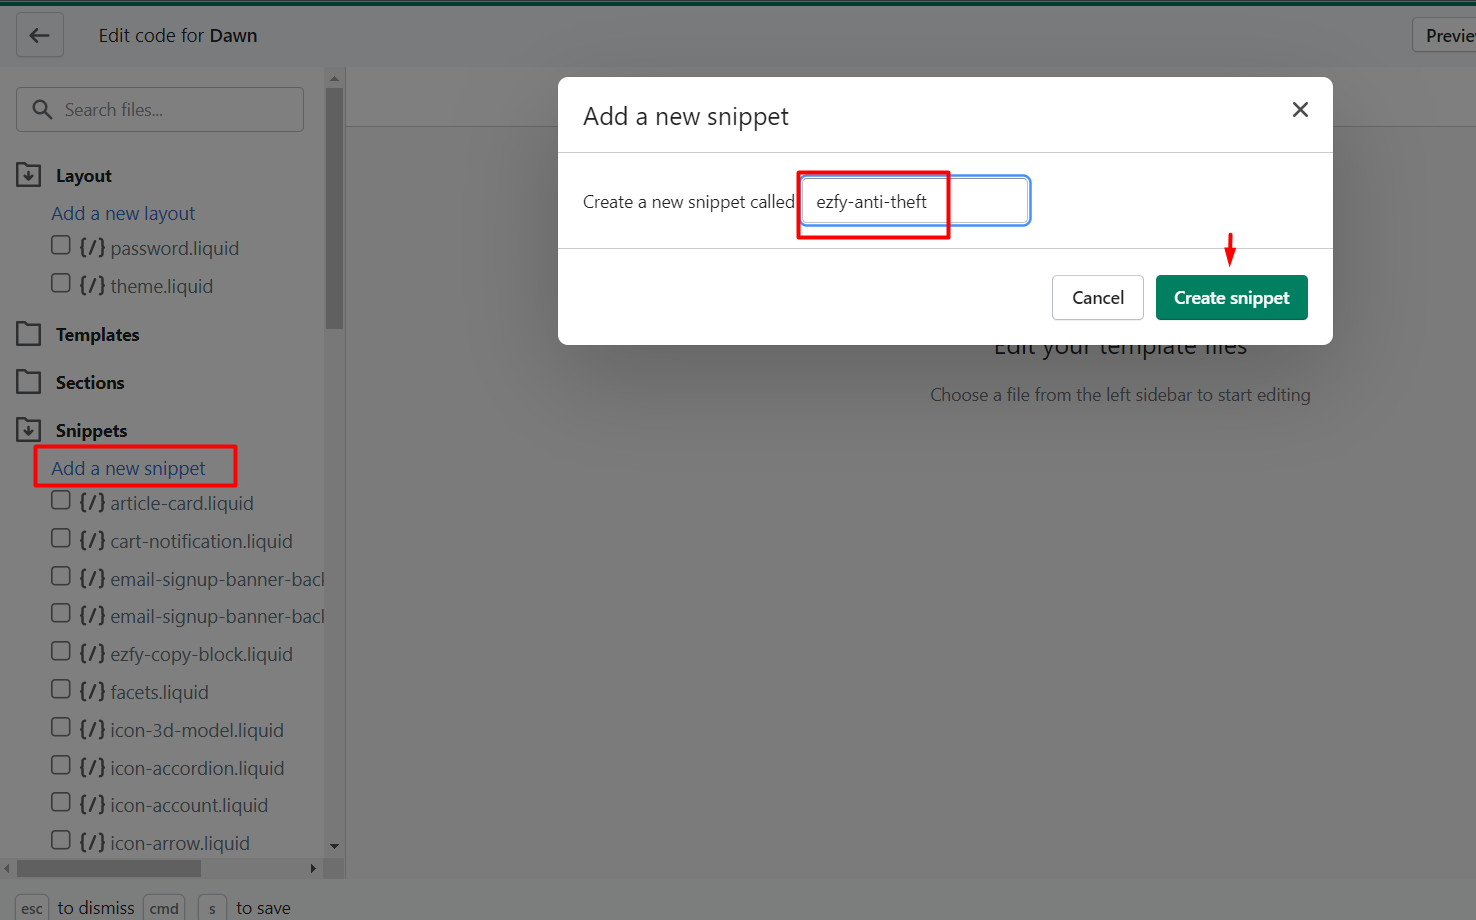The width and height of the screenshot is (1476, 920).
Task: Click the back arrow button
Action: pyautogui.click(x=40, y=35)
